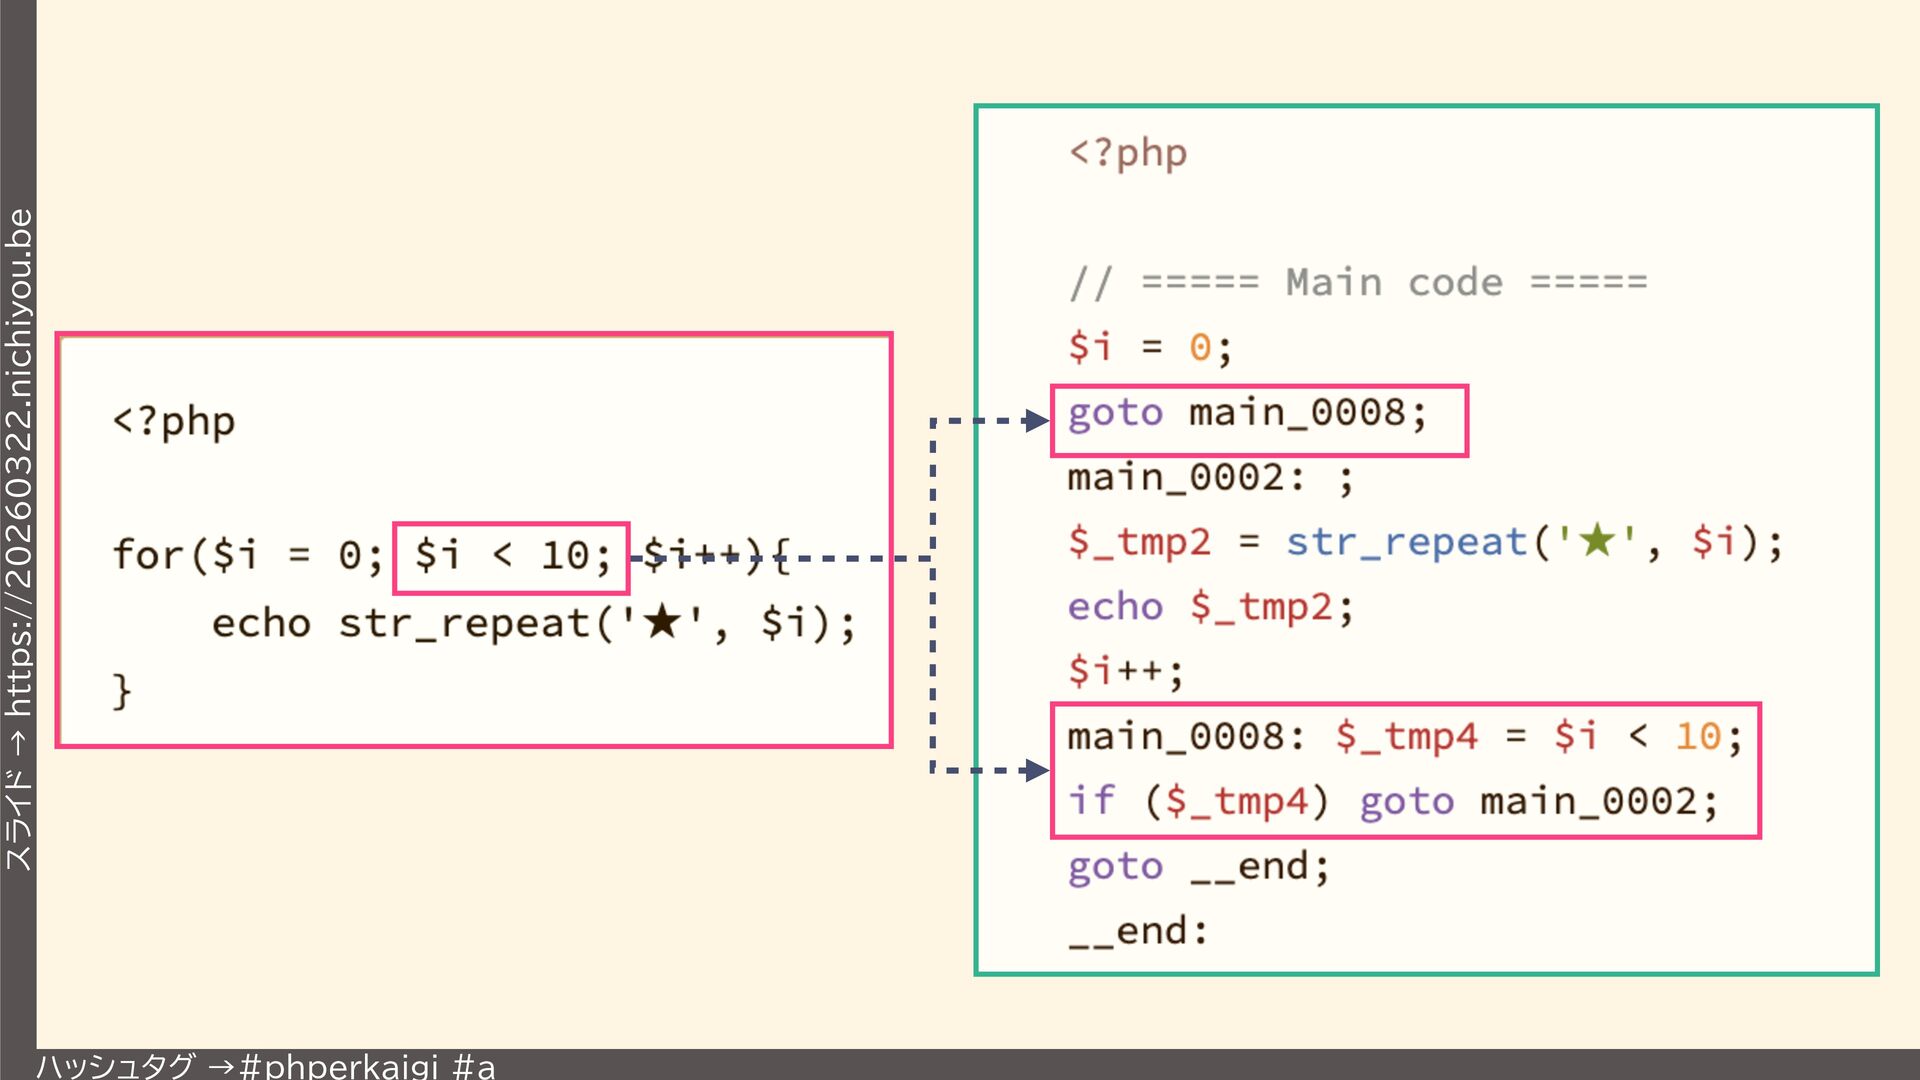Click the star in right str_repeat call
This screenshot has width=1920, height=1080.
click(1597, 541)
